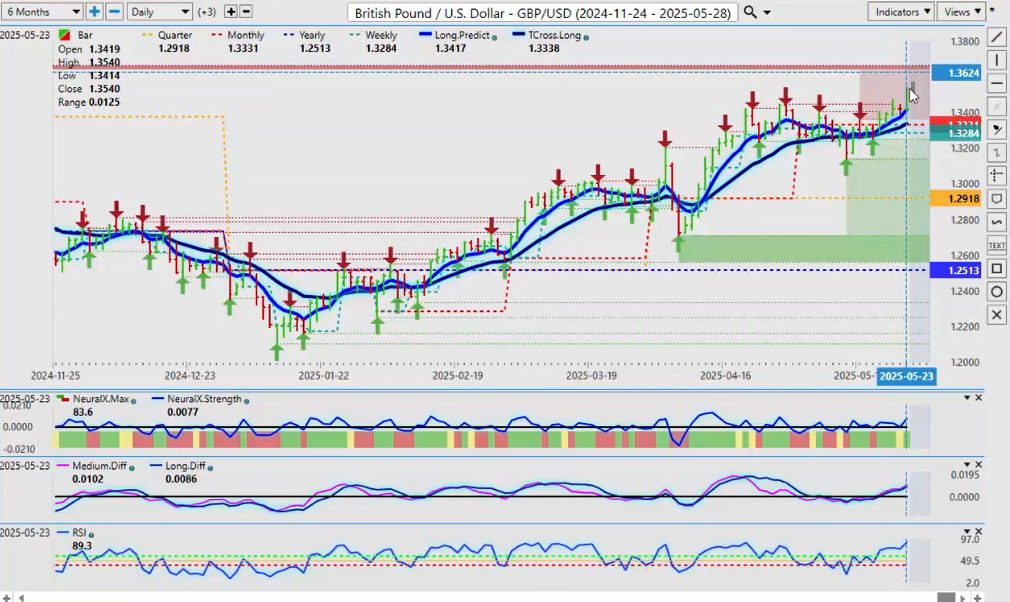
Task: Select the vertical line drawing tool
Action: [996, 60]
